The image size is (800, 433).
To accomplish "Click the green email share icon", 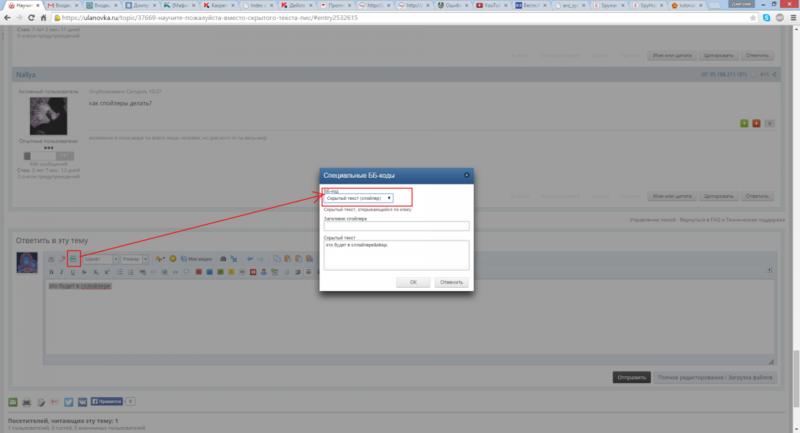I will [13, 402].
